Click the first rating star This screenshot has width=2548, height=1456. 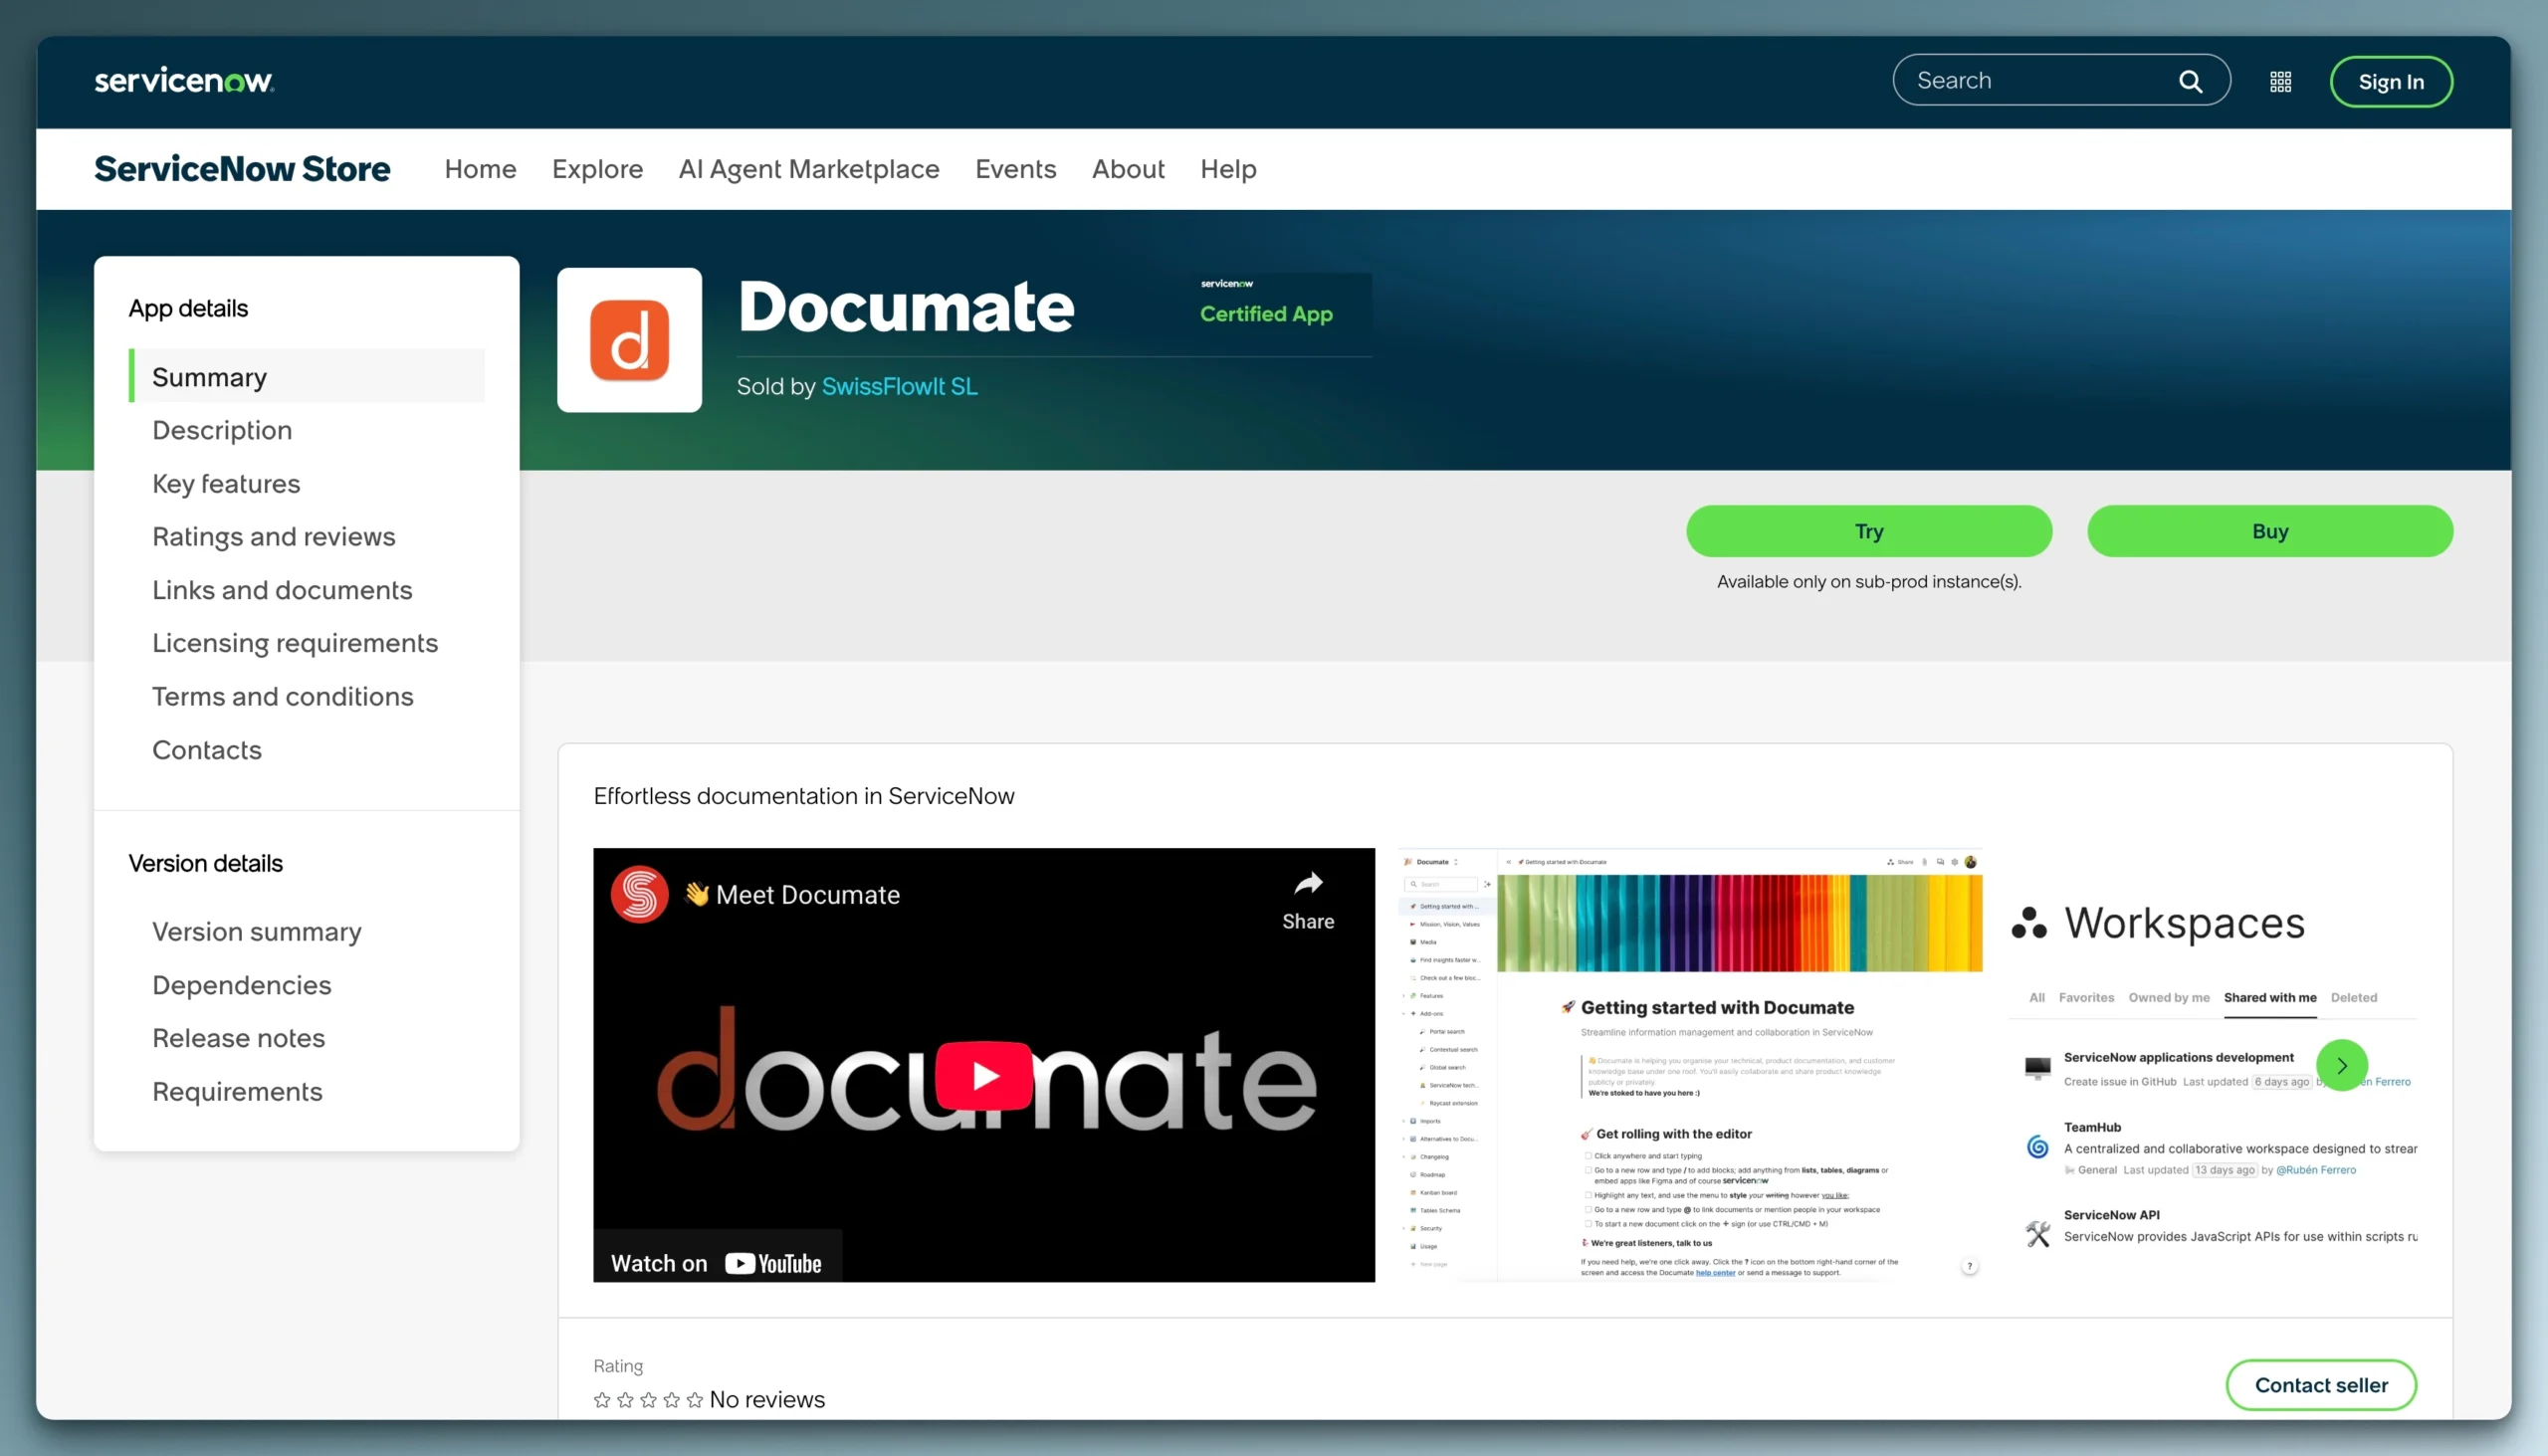(602, 1400)
